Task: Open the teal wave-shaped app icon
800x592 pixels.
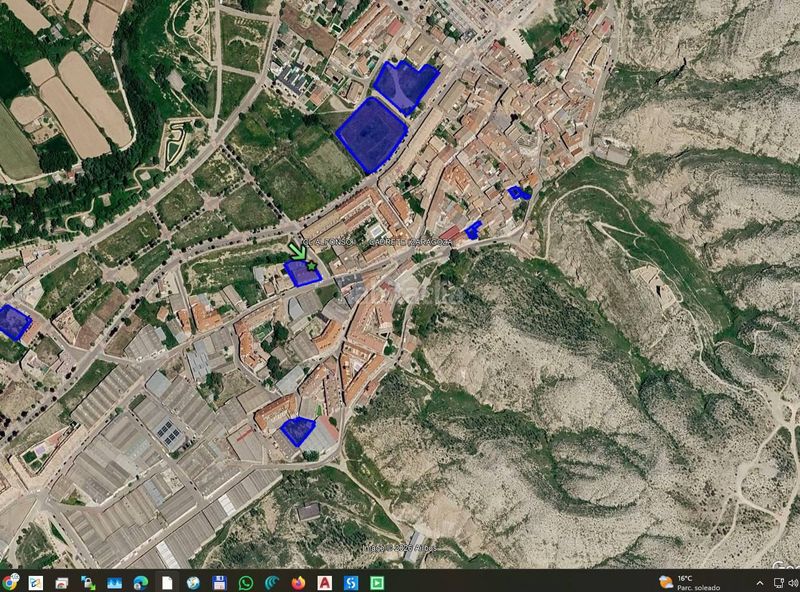Action: tap(272, 582)
